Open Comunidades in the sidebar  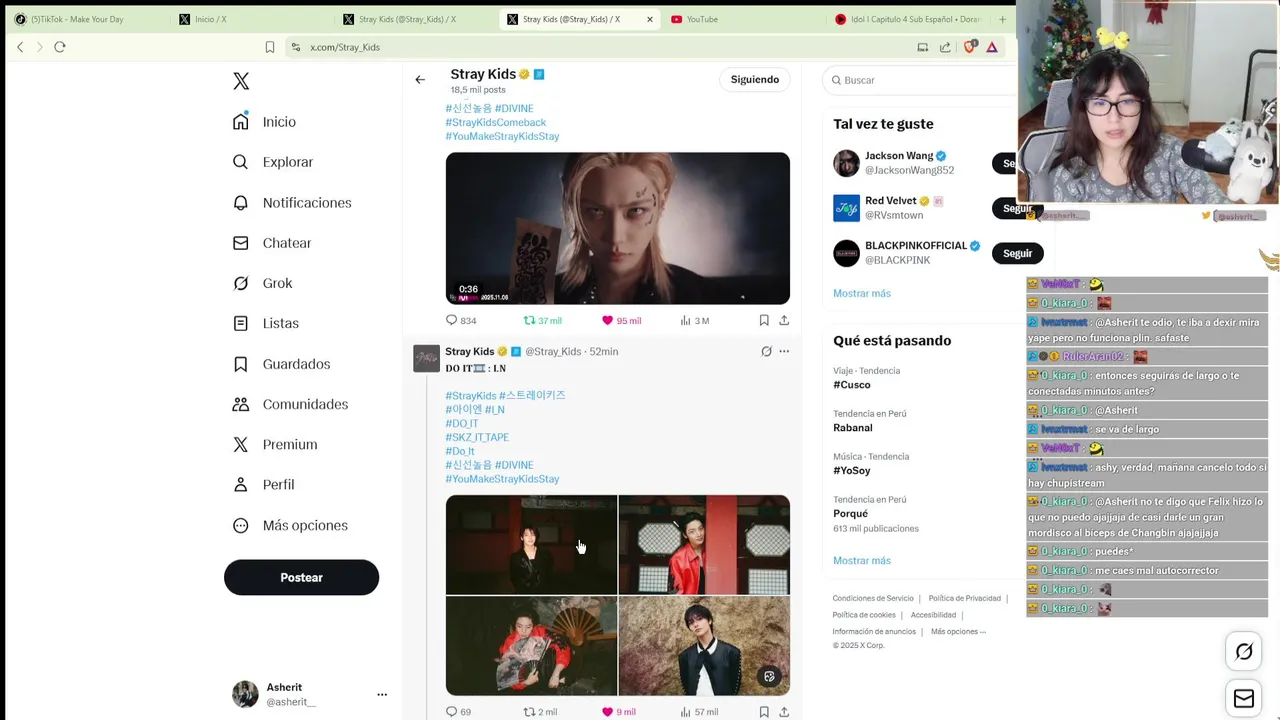coord(290,404)
